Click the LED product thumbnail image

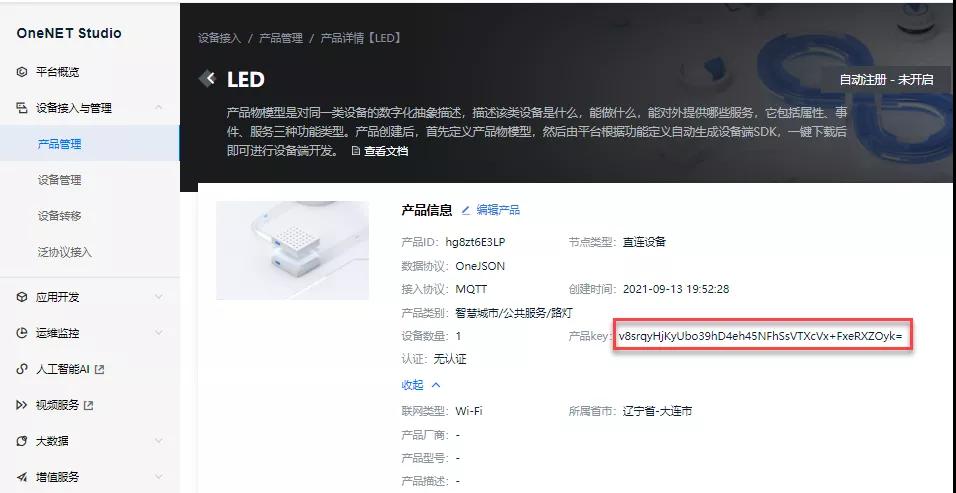click(x=293, y=250)
